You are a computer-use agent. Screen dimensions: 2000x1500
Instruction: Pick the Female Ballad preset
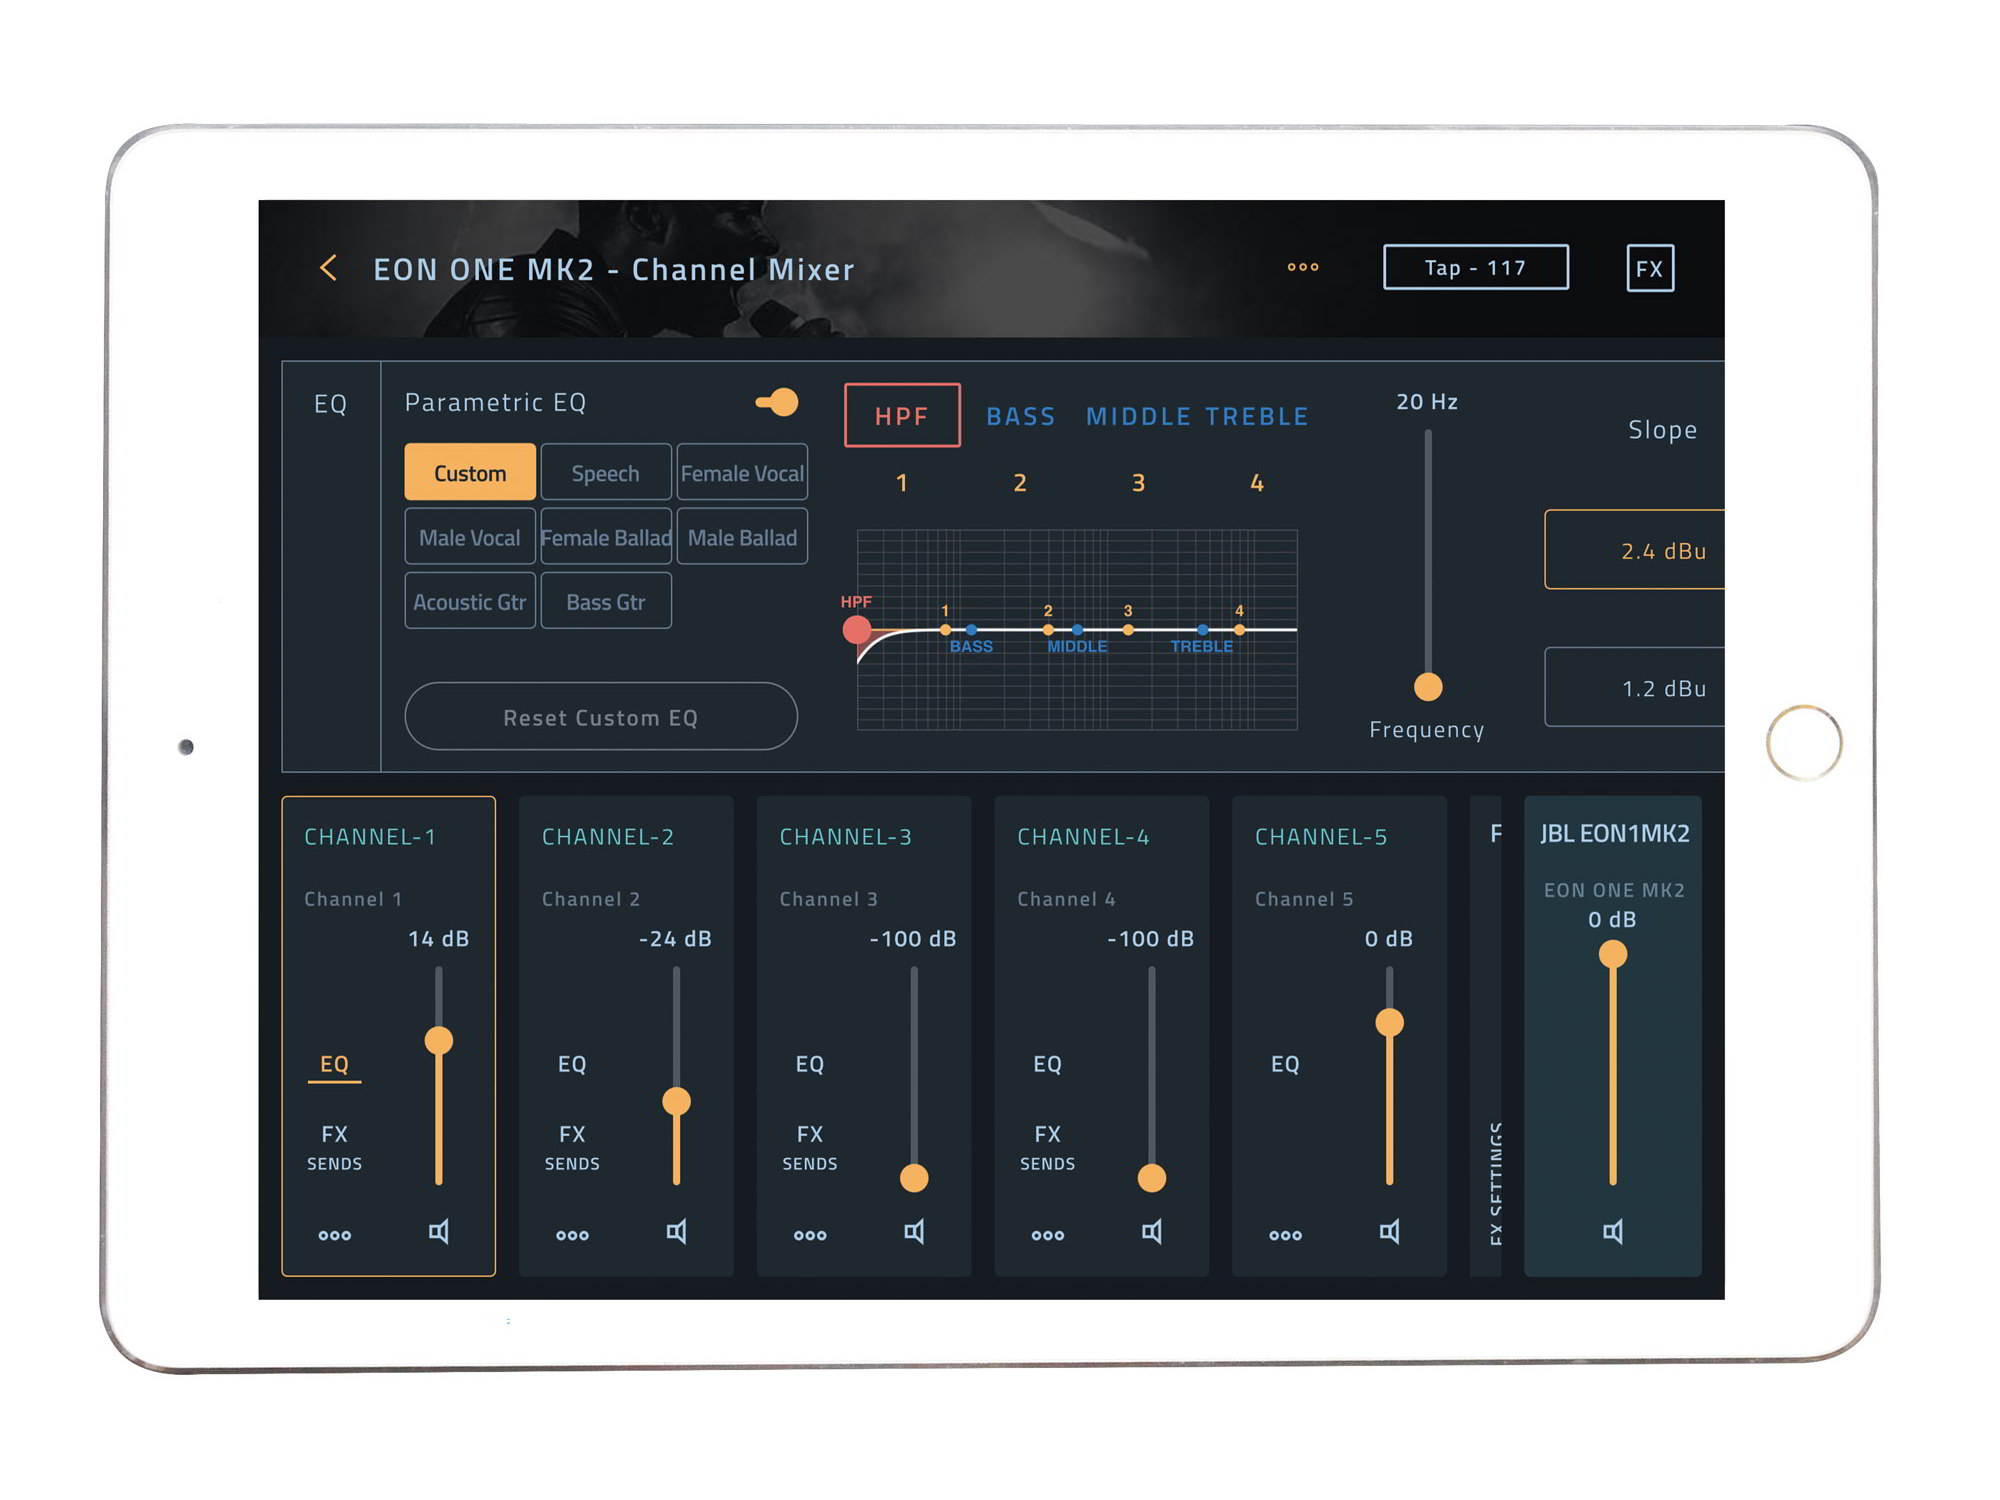(606, 537)
